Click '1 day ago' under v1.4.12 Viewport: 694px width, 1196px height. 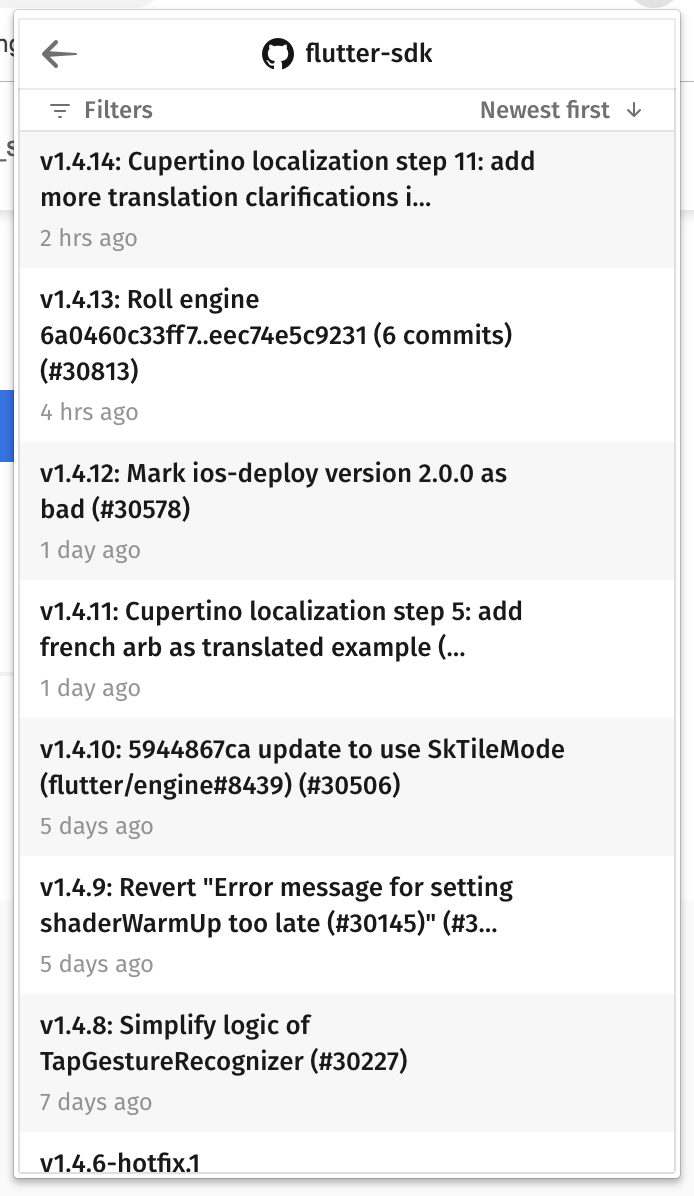(90, 550)
